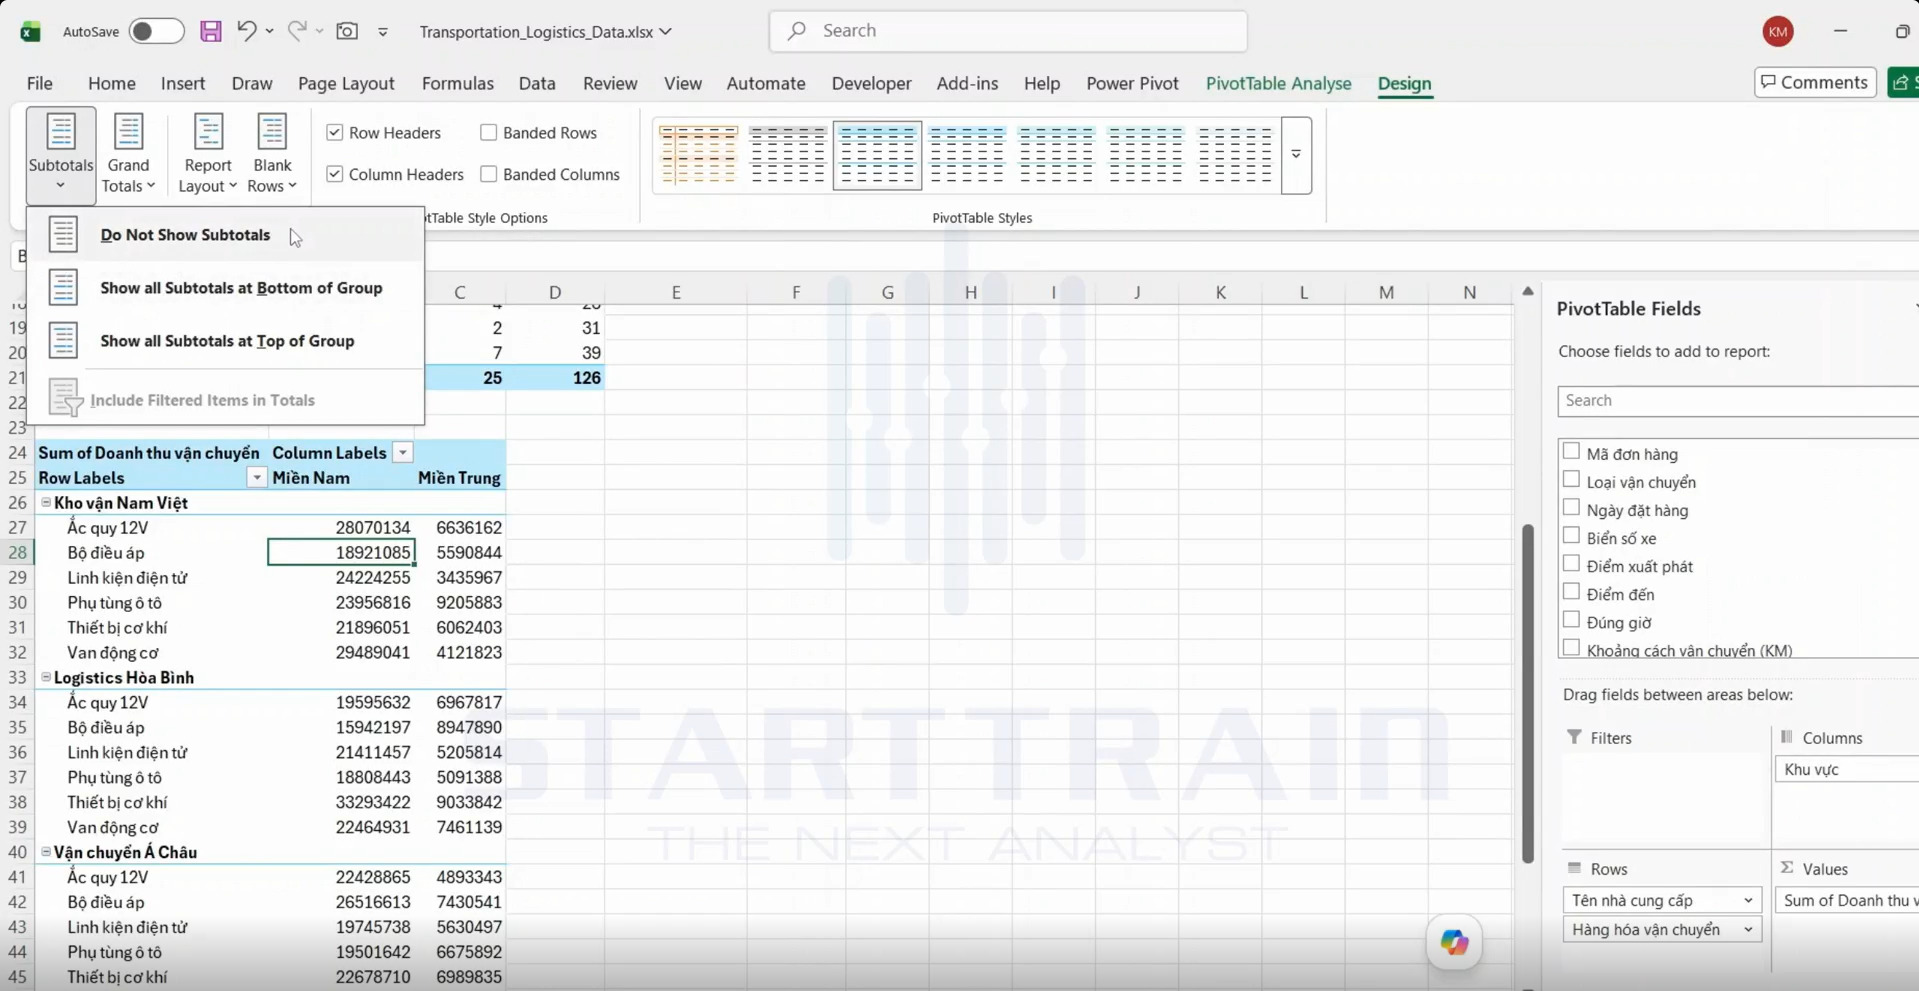The height and width of the screenshot is (991, 1919).
Task: Switch to the PivotTable Analyse tab
Action: tap(1278, 83)
